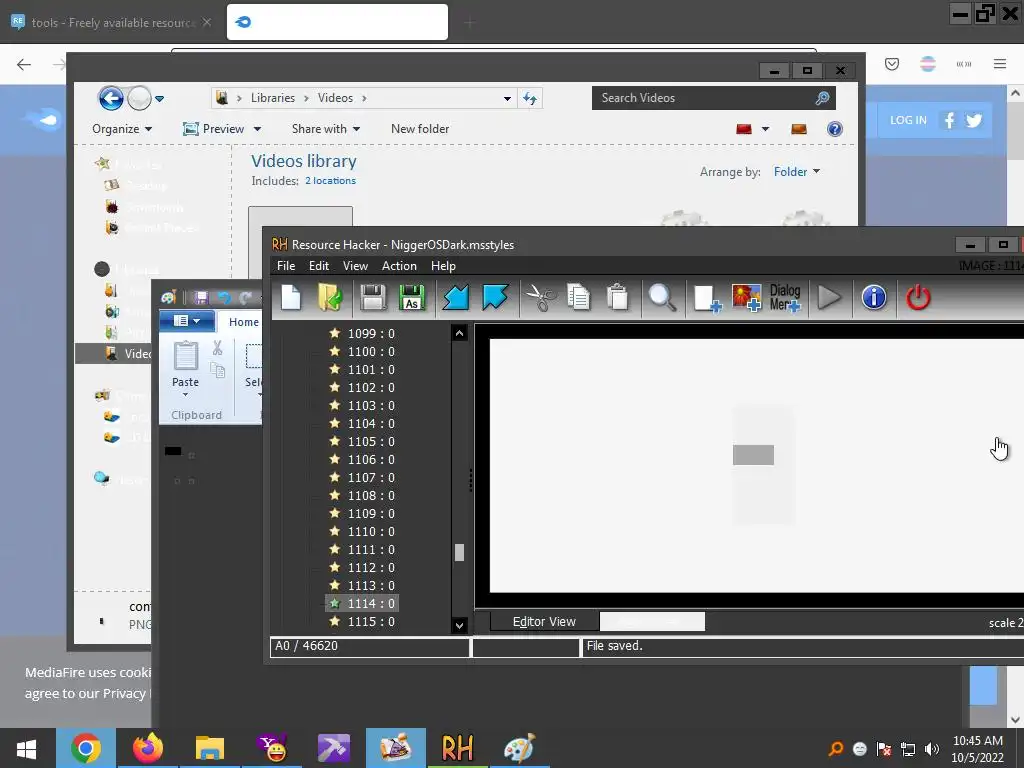Open the Organize dropdown in Explorer
This screenshot has width=1024, height=768.
tap(122, 129)
